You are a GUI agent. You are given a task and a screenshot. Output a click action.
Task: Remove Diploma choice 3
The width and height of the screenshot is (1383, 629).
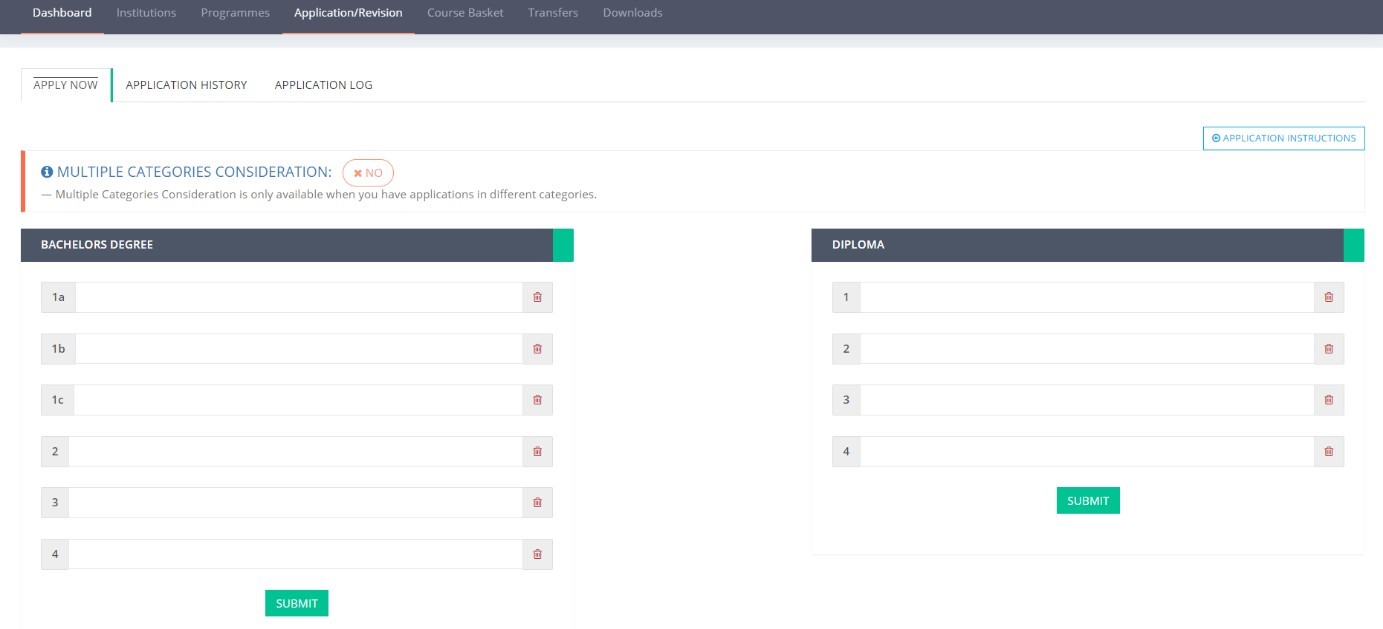[x=1328, y=400]
